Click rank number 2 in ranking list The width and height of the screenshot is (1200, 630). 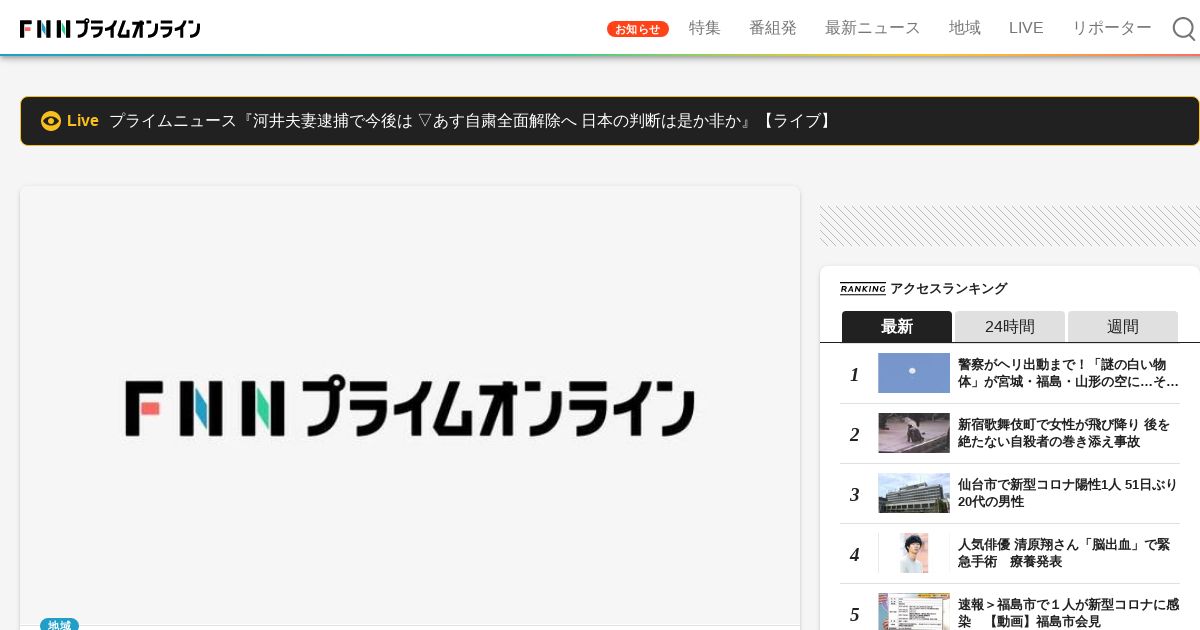tap(855, 434)
